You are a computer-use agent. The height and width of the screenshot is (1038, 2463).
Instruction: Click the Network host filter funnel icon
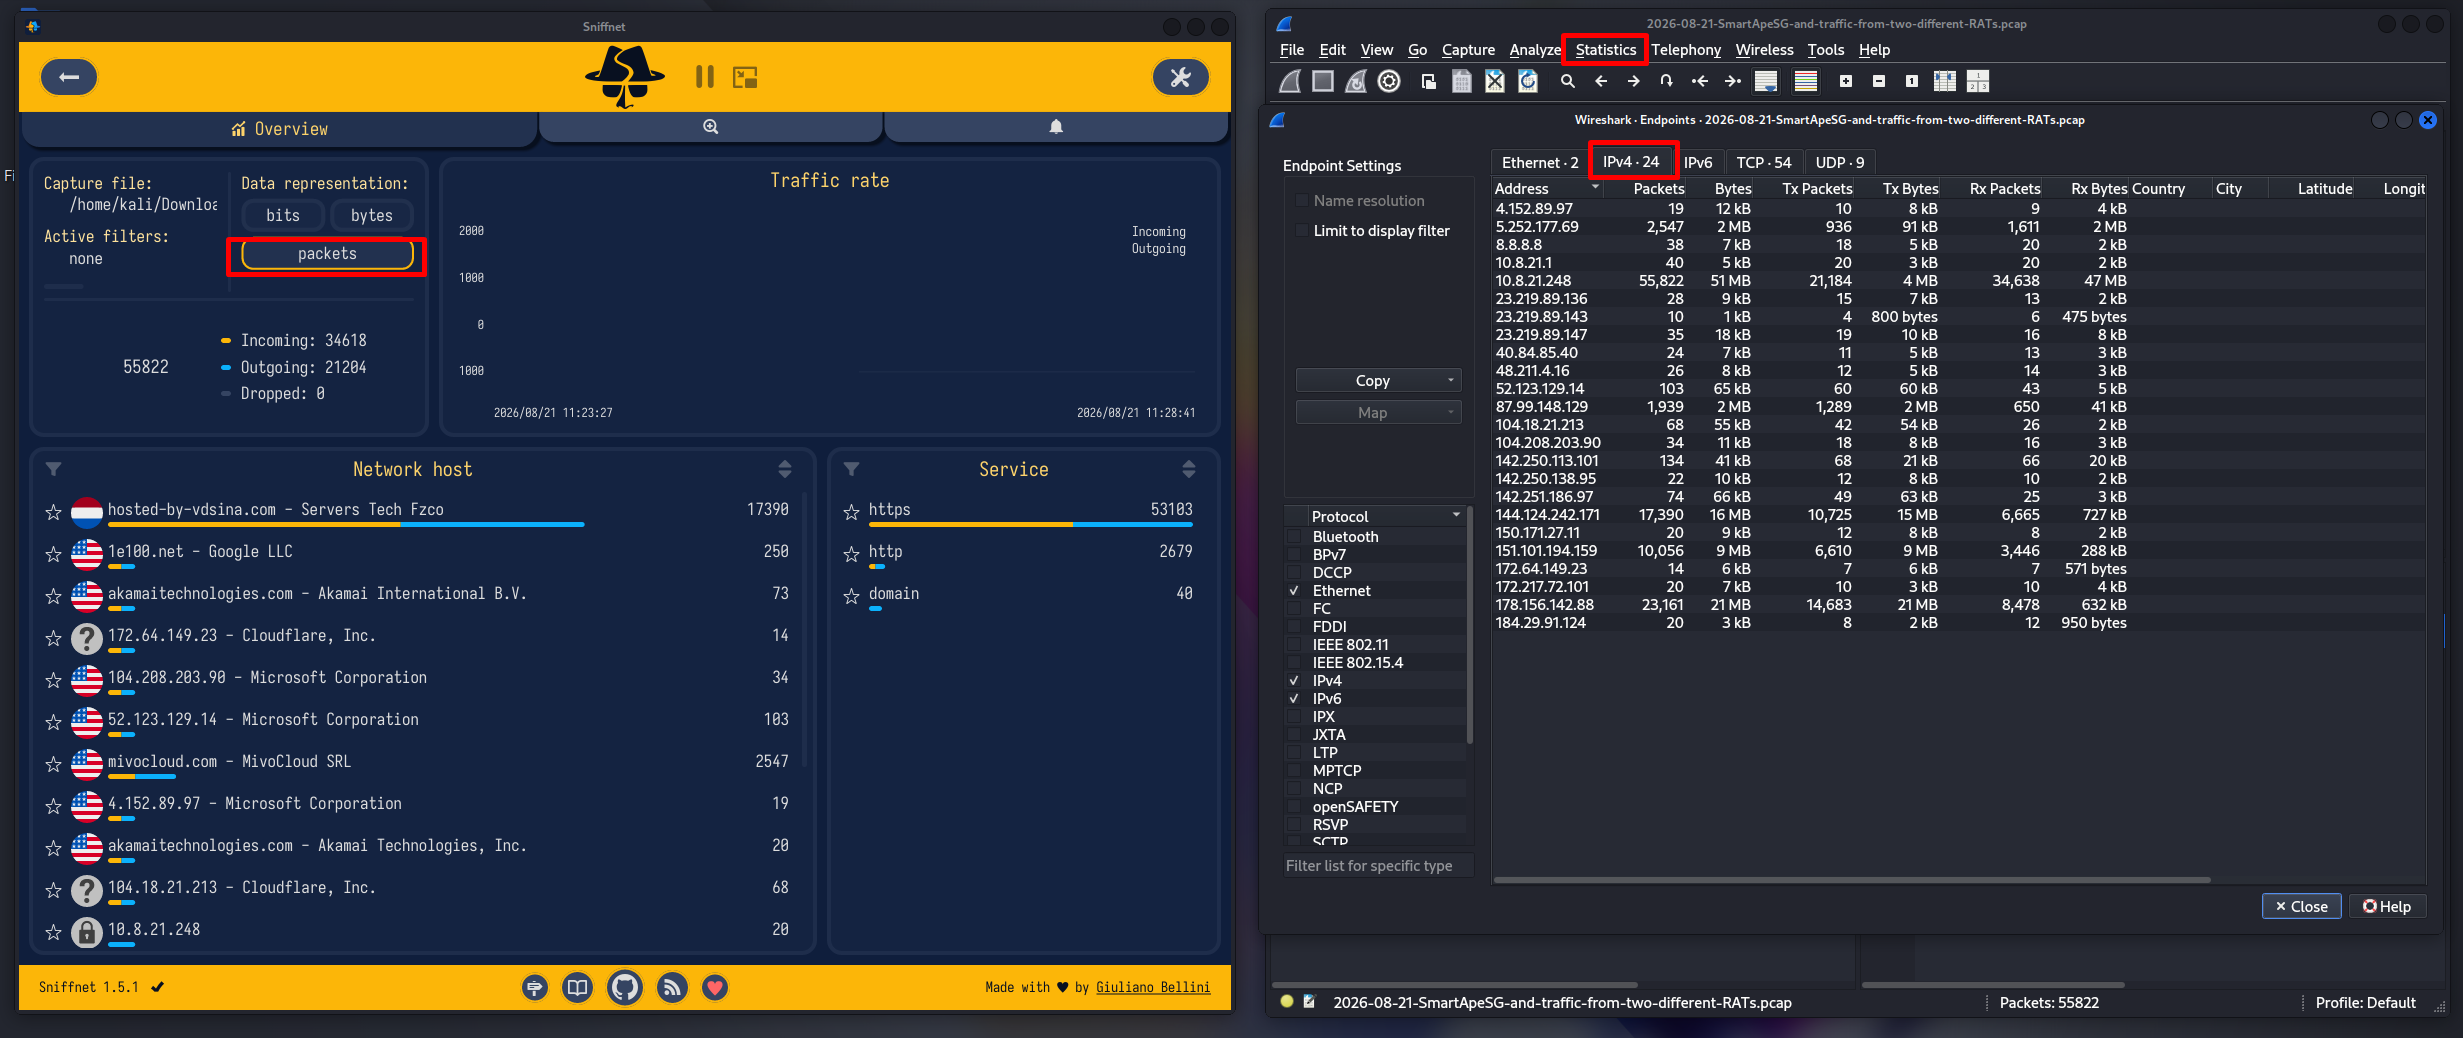(x=54, y=469)
